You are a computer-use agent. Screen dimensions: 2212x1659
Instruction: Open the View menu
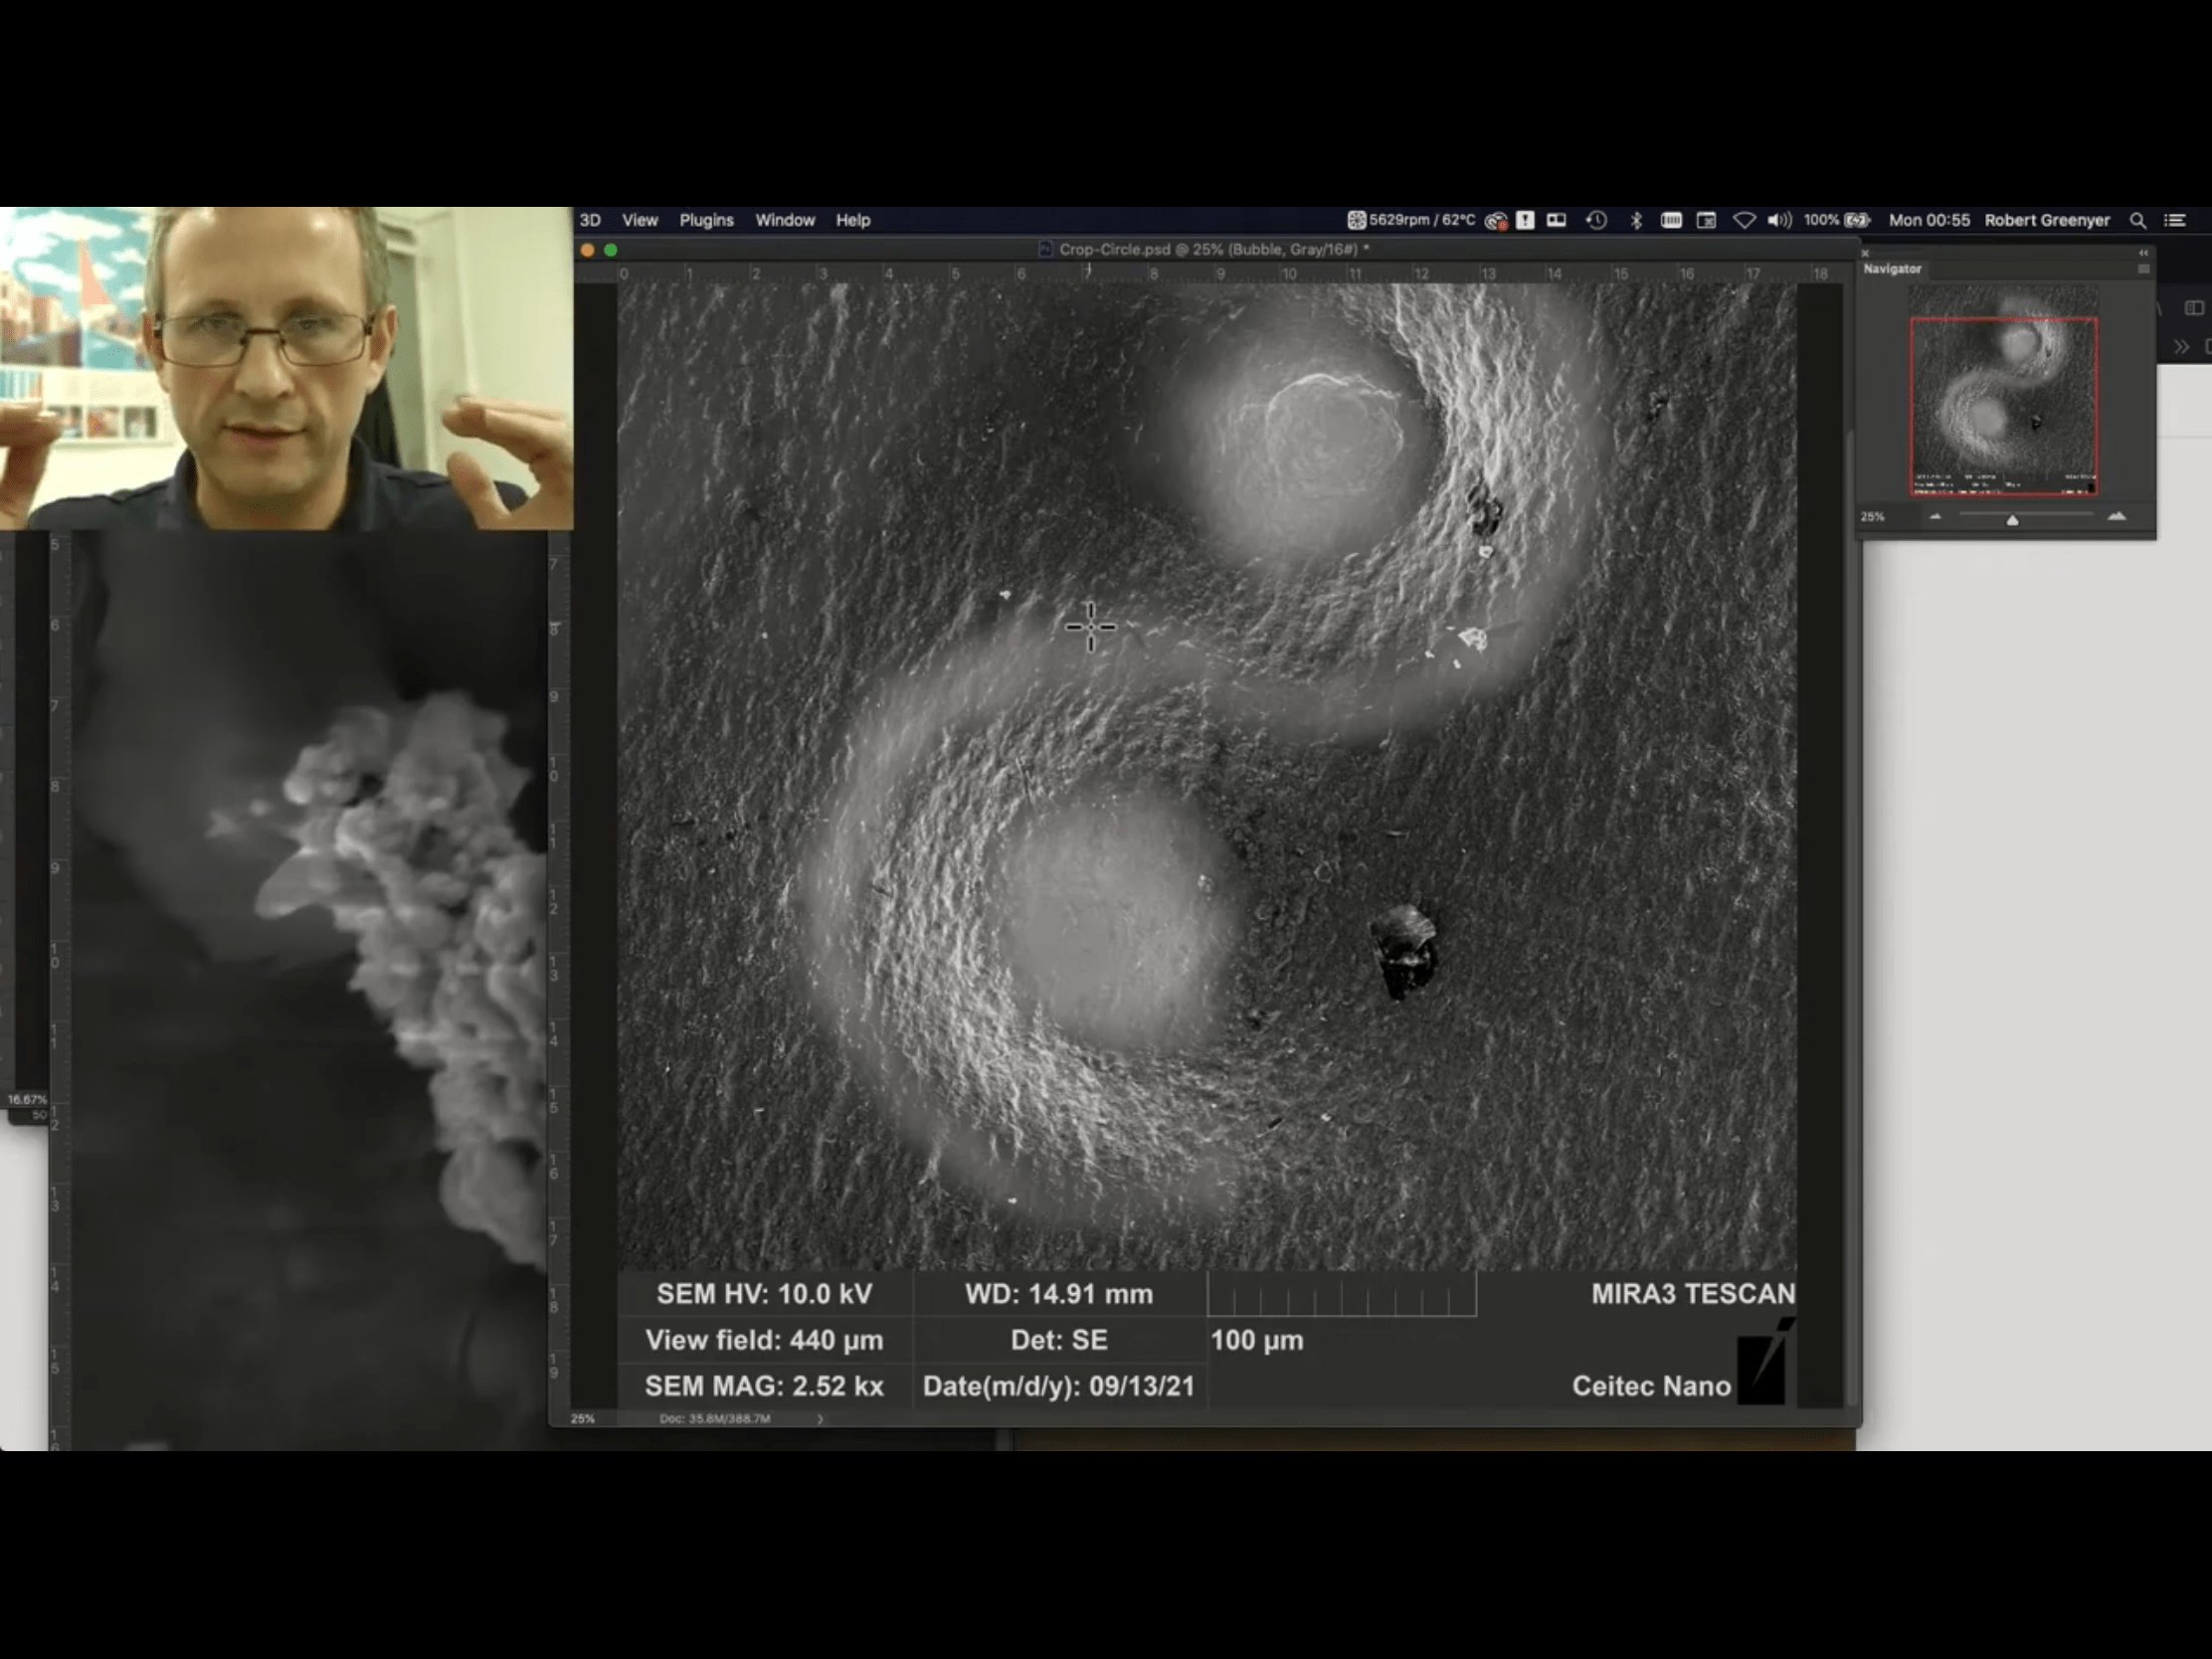click(639, 220)
